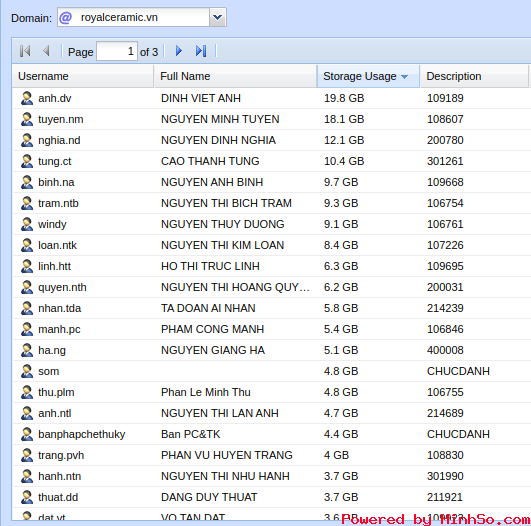The width and height of the screenshot is (531, 526).
Task: Sort by Full Name column header
Action: pyautogui.click(x=235, y=77)
